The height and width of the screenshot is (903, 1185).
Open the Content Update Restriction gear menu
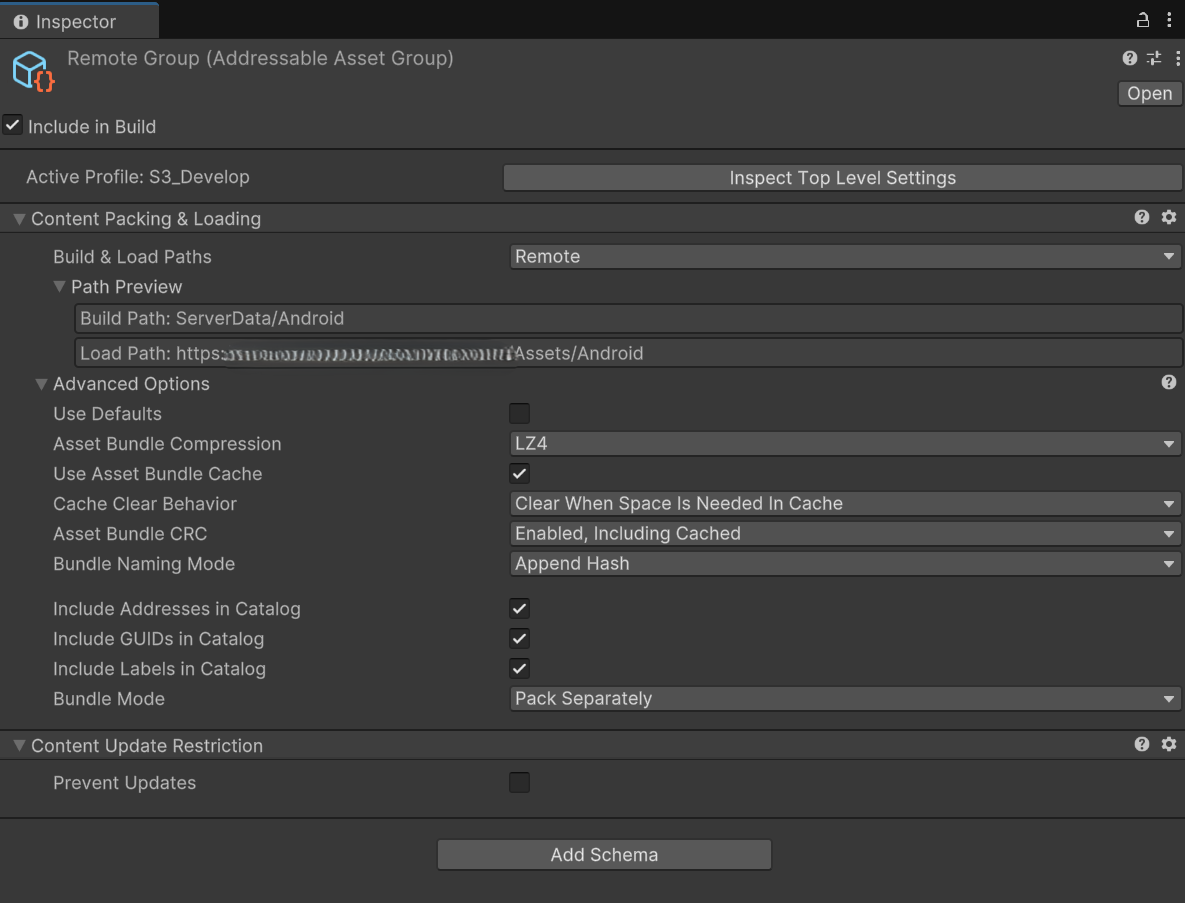(1168, 744)
